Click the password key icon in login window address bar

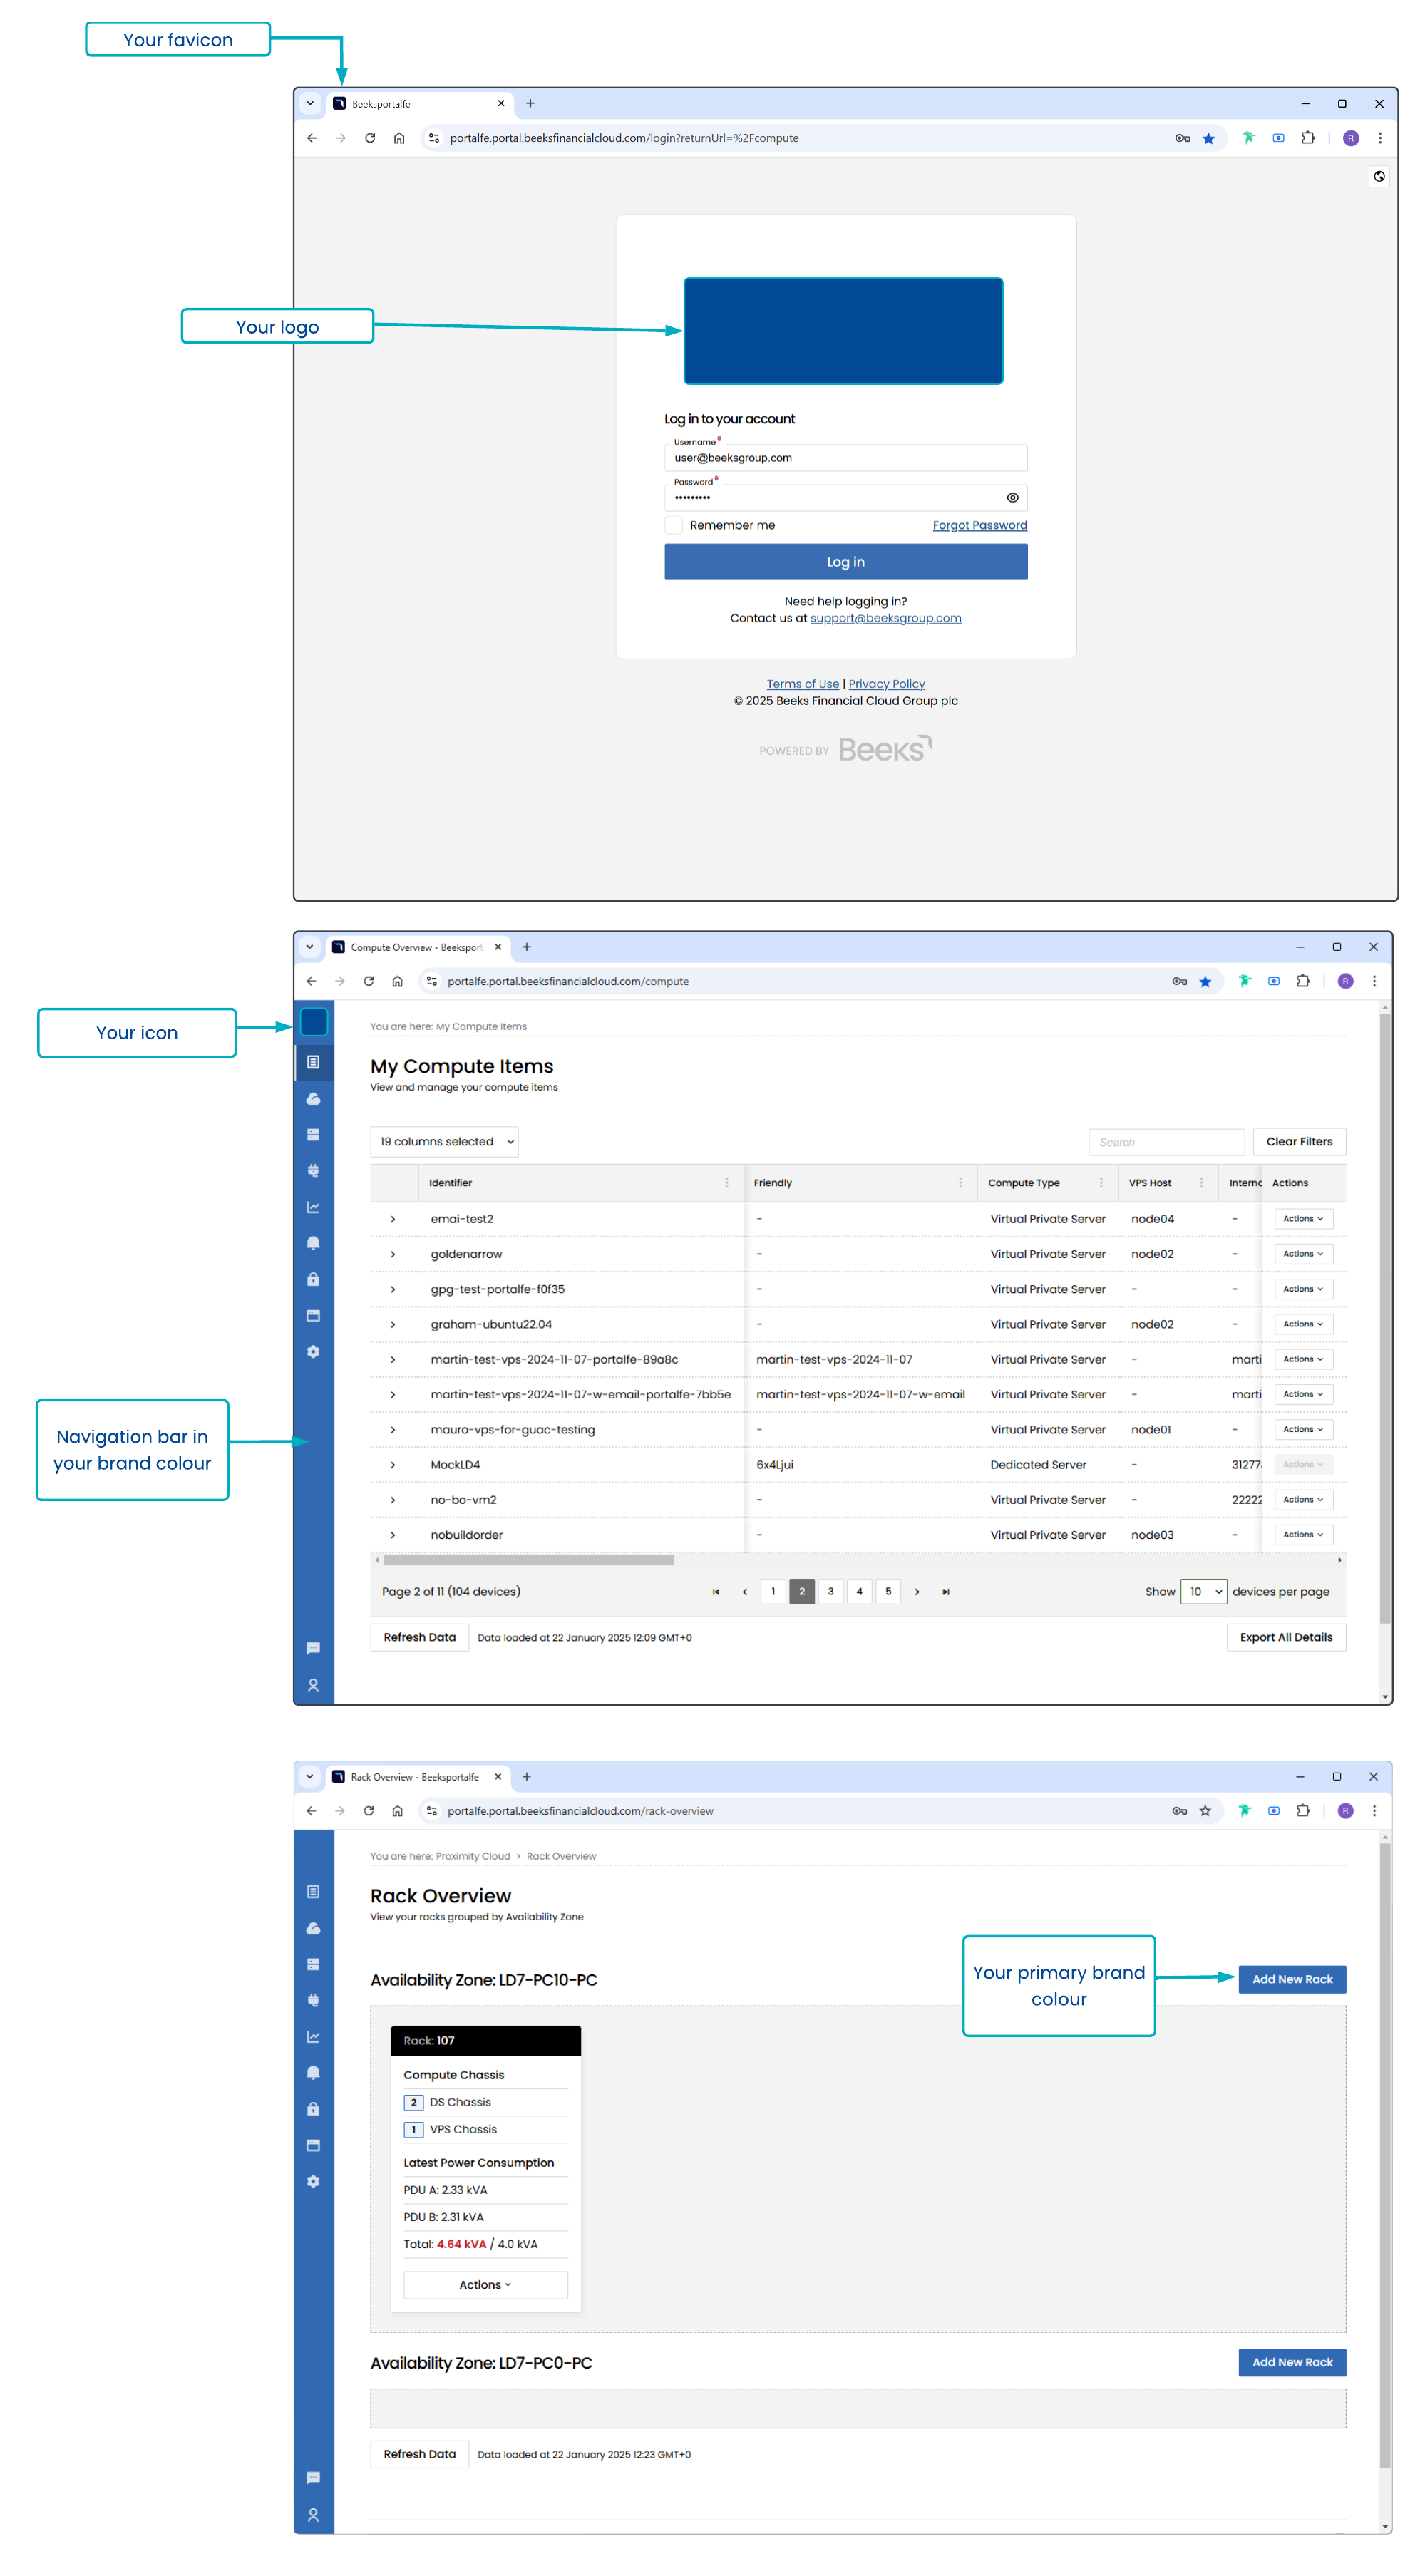tap(1182, 138)
